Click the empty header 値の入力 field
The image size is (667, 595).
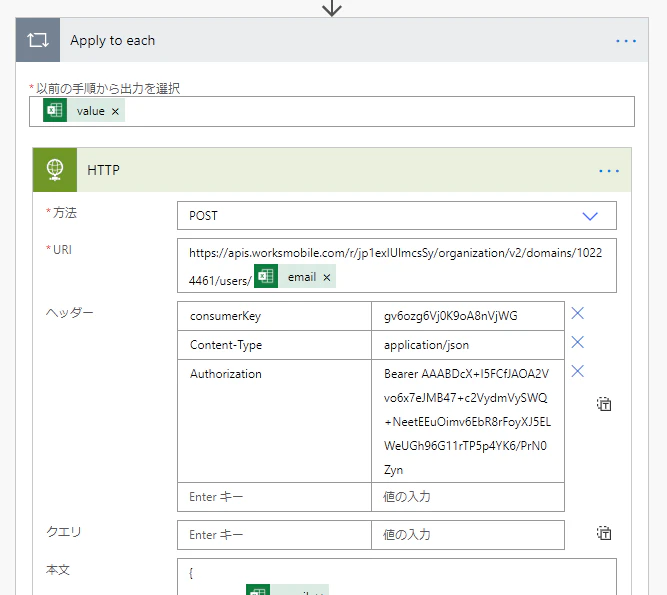tap(468, 497)
